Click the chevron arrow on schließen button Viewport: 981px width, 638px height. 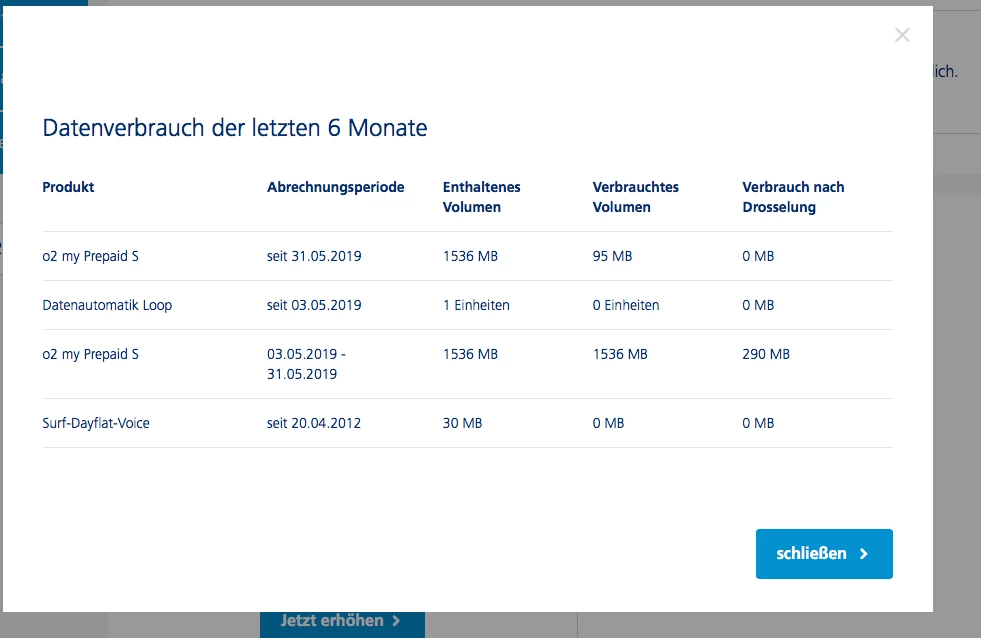pos(864,554)
